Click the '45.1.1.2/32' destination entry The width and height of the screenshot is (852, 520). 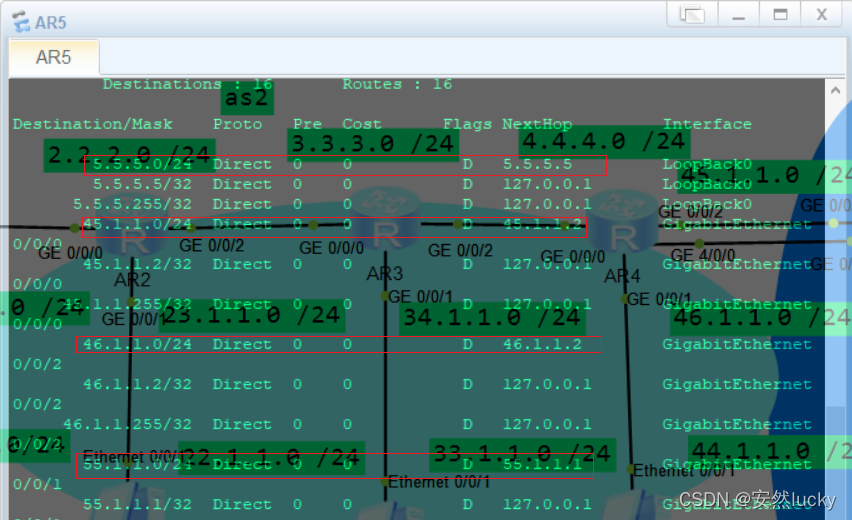point(137,265)
